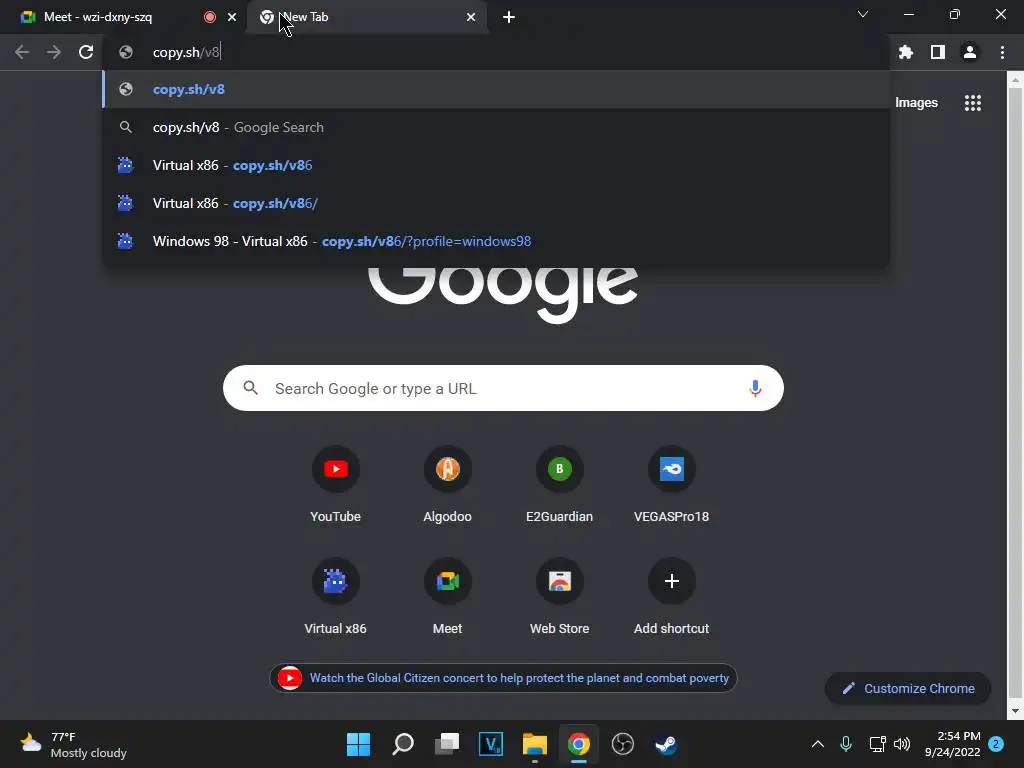Image resolution: width=1024 pixels, height=768 pixels.
Task: Open Meet shortcut tile
Action: tap(447, 597)
